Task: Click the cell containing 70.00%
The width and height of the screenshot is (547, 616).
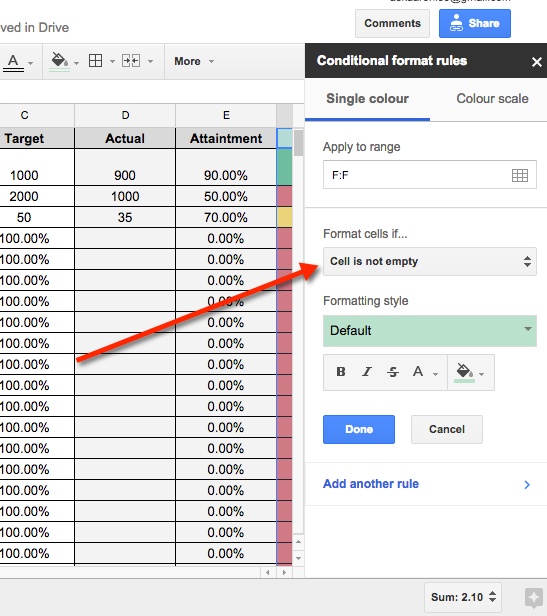Action: [x=226, y=217]
